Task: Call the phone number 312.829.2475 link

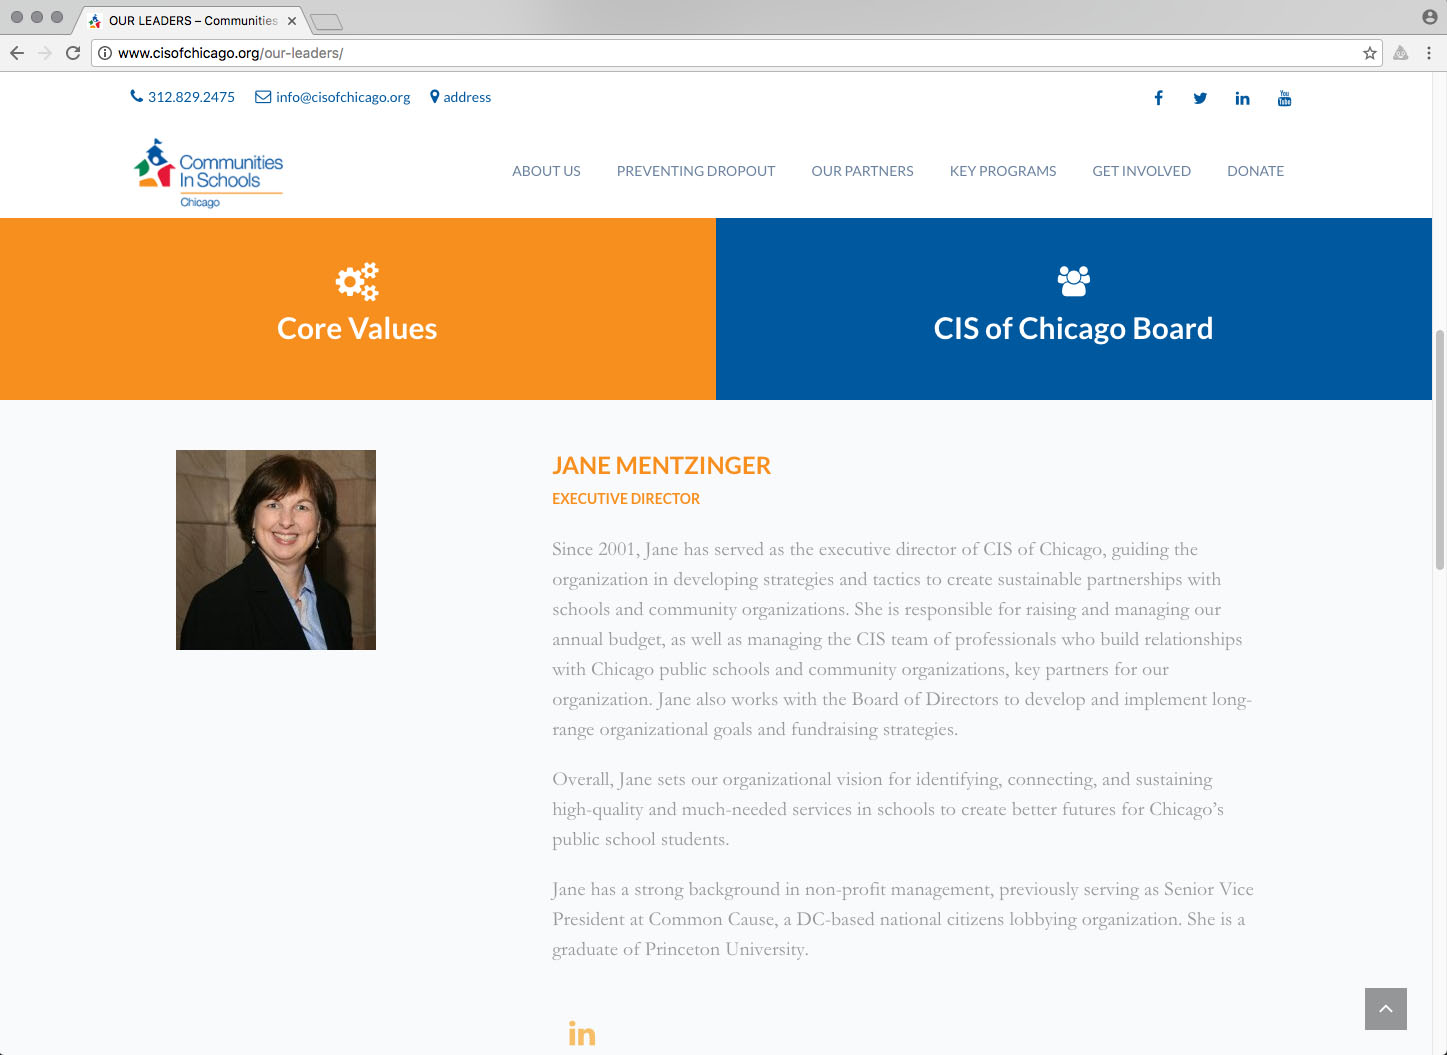Action: (190, 97)
